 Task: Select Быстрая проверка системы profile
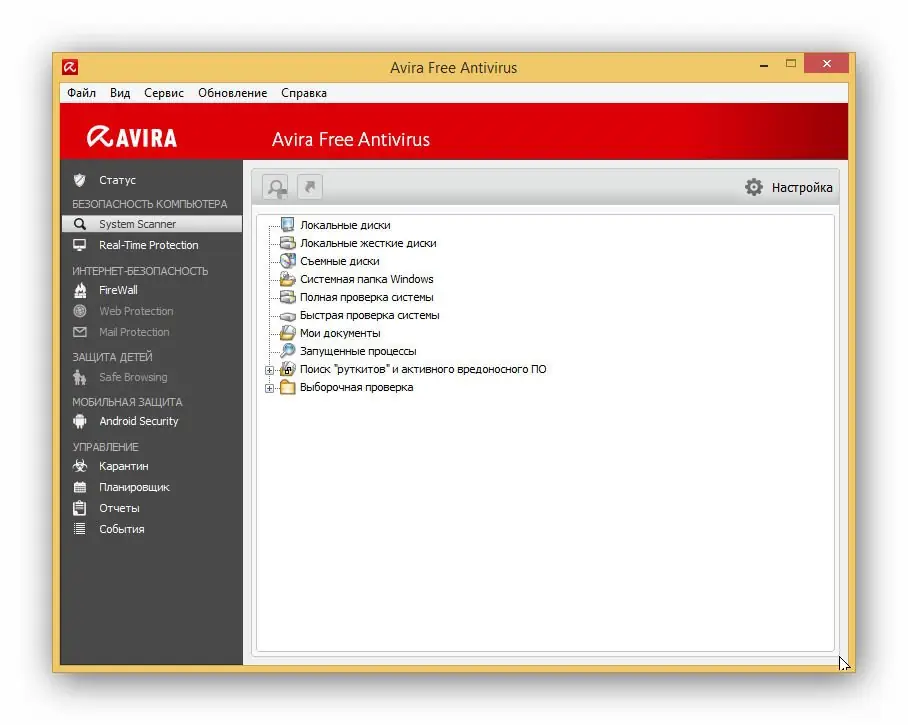pos(369,315)
